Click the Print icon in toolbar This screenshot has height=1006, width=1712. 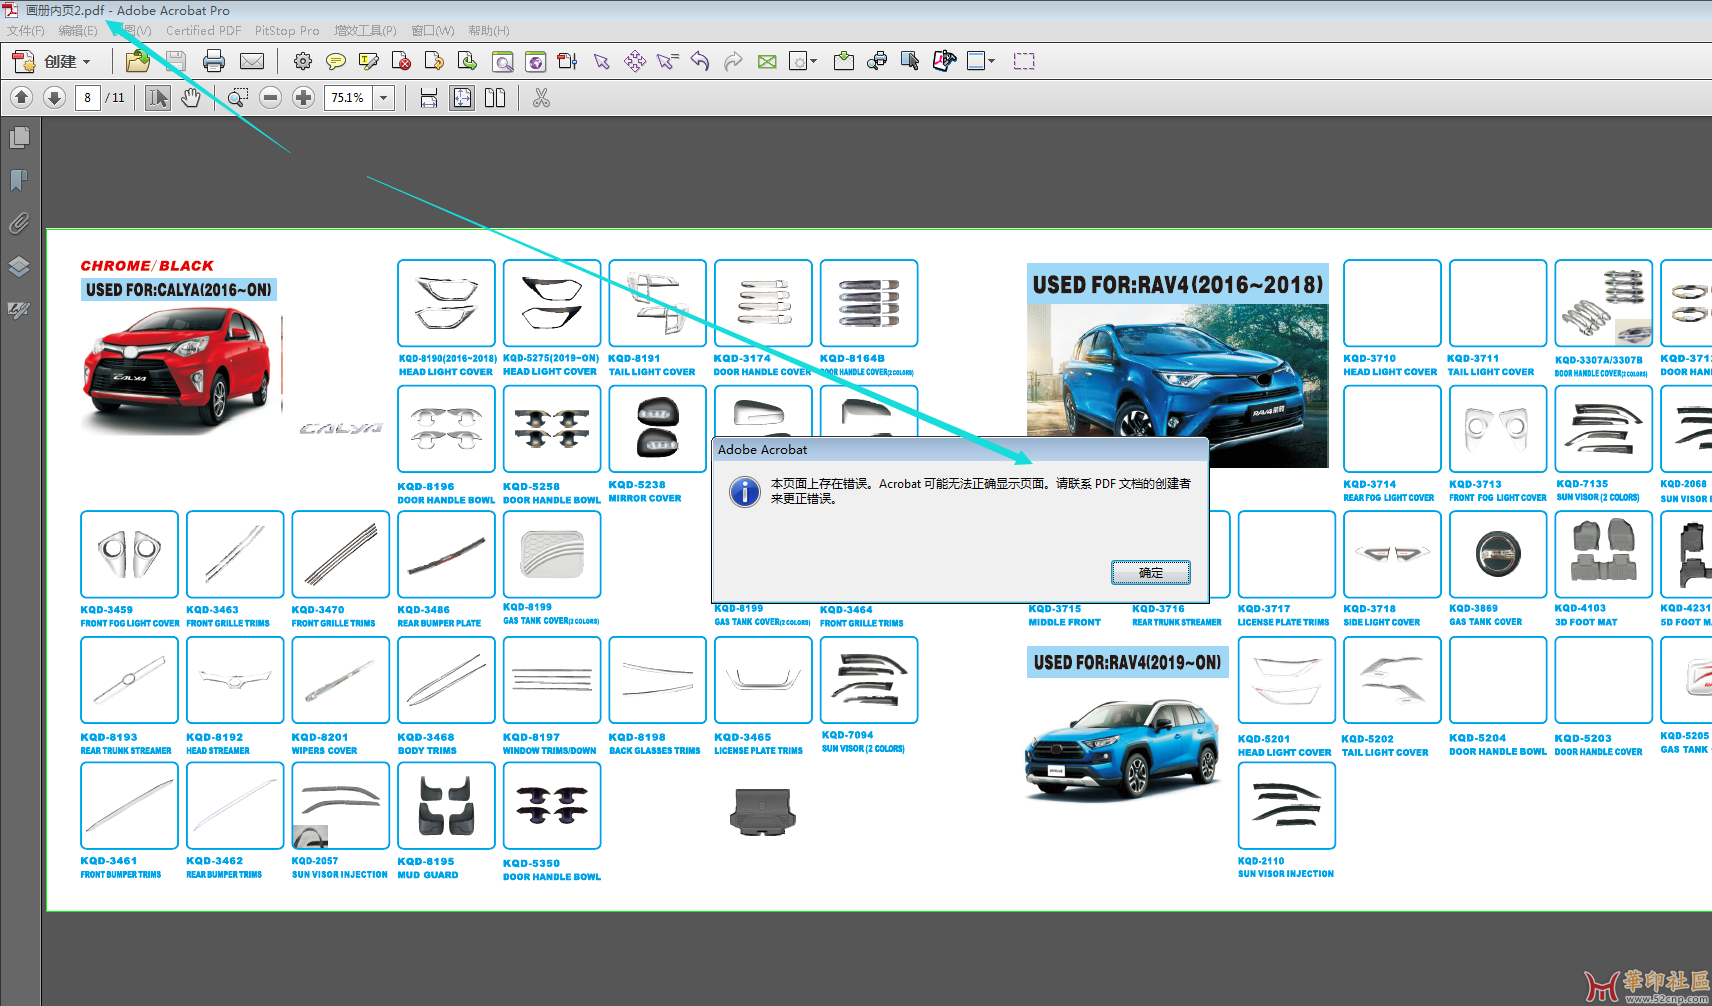pyautogui.click(x=213, y=62)
